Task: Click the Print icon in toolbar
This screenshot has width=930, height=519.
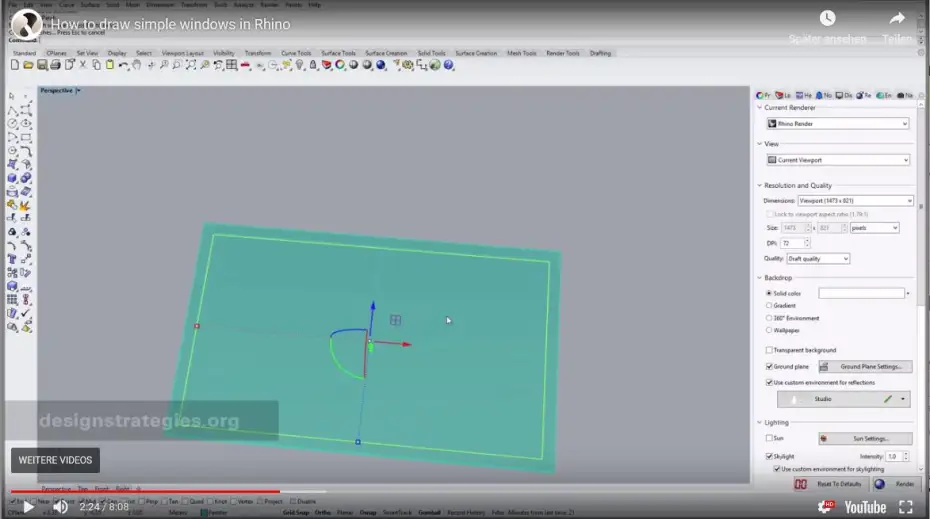Action: pyautogui.click(x=55, y=65)
